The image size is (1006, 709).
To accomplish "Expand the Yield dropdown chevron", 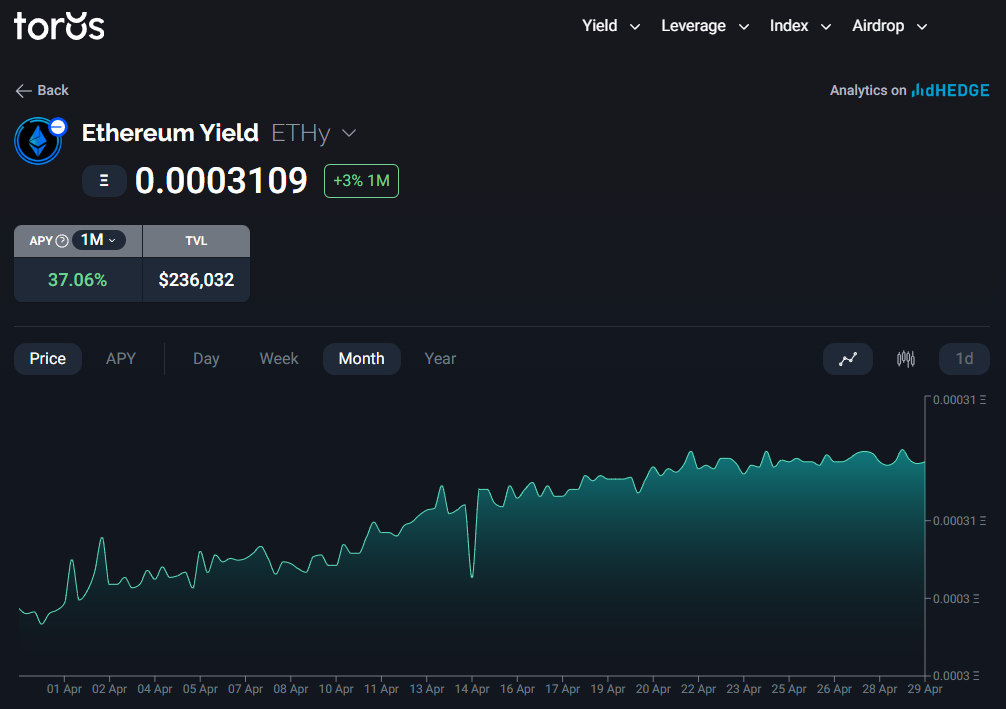I will pyautogui.click(x=635, y=27).
